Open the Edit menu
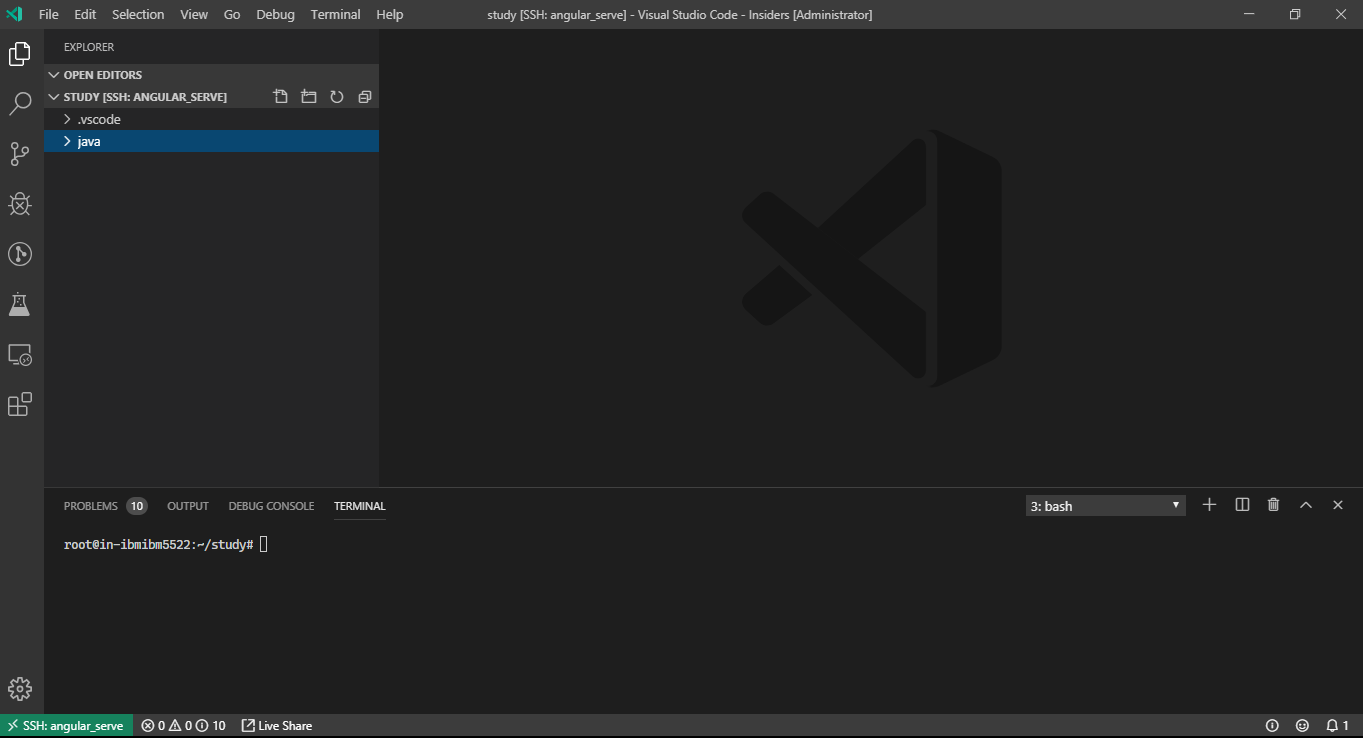1365x738 pixels. point(85,14)
